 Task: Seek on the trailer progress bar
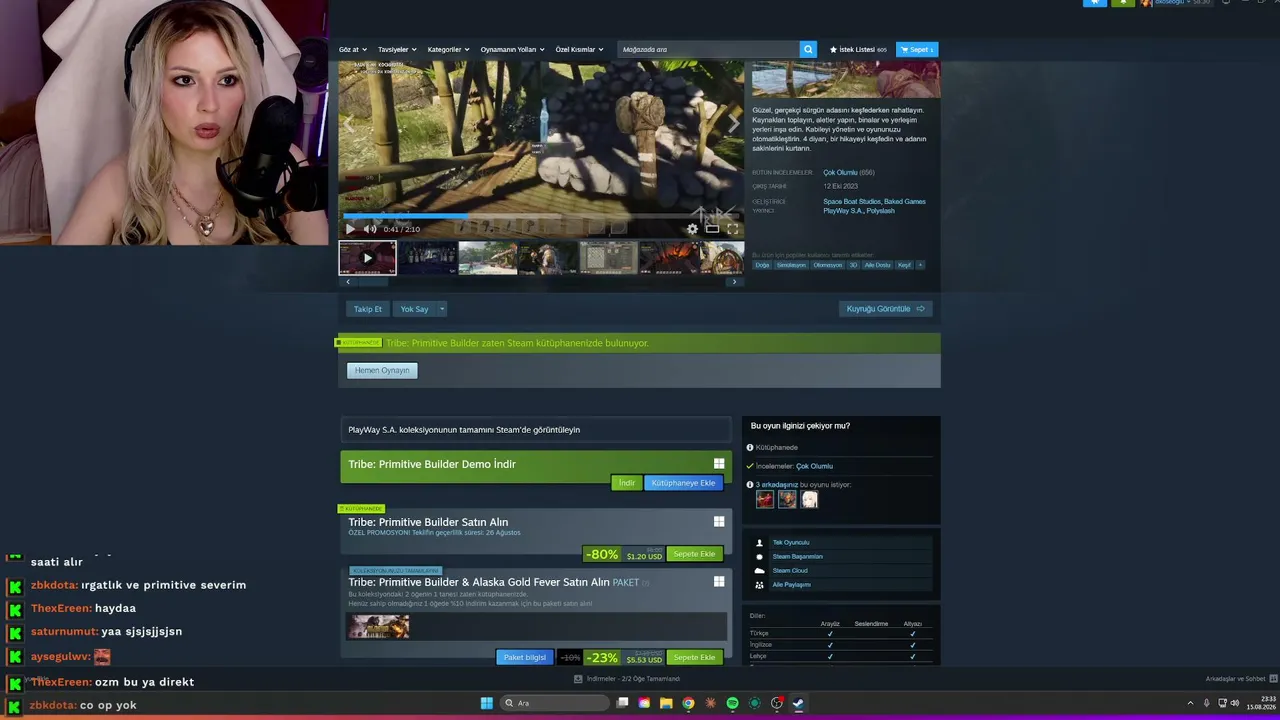[540, 215]
